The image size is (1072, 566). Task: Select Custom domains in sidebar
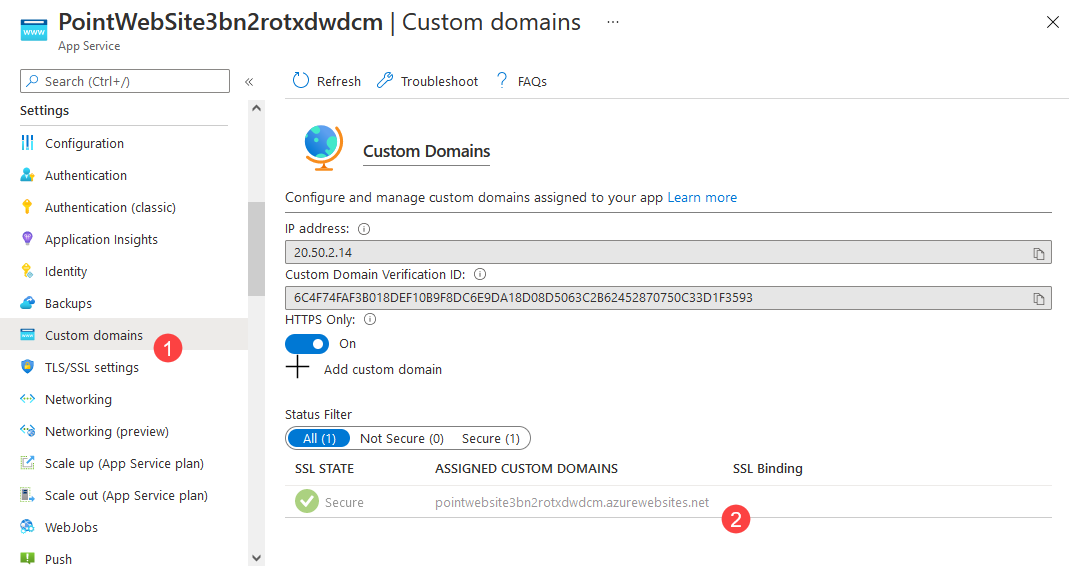(x=124, y=334)
